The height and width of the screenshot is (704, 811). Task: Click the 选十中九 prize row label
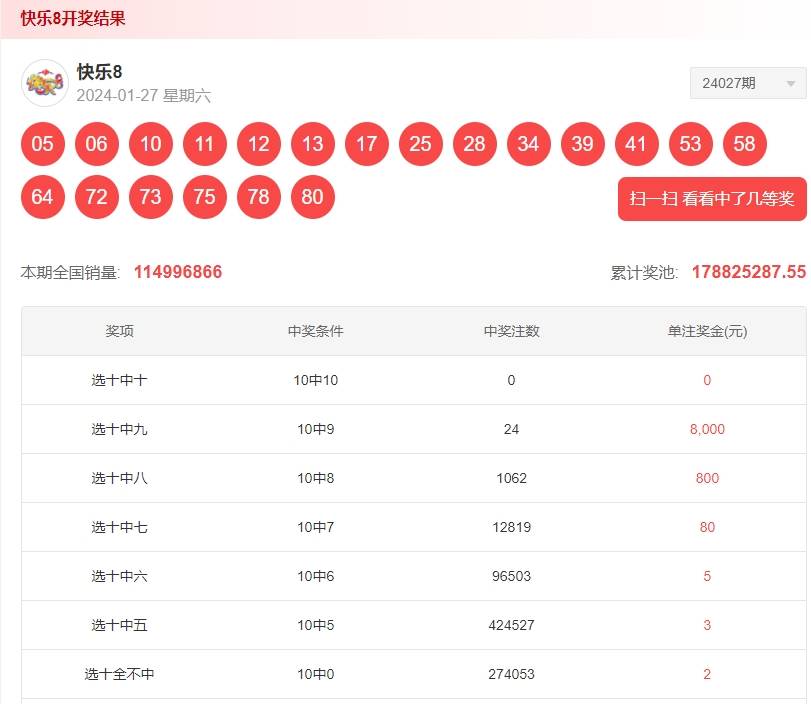(119, 429)
